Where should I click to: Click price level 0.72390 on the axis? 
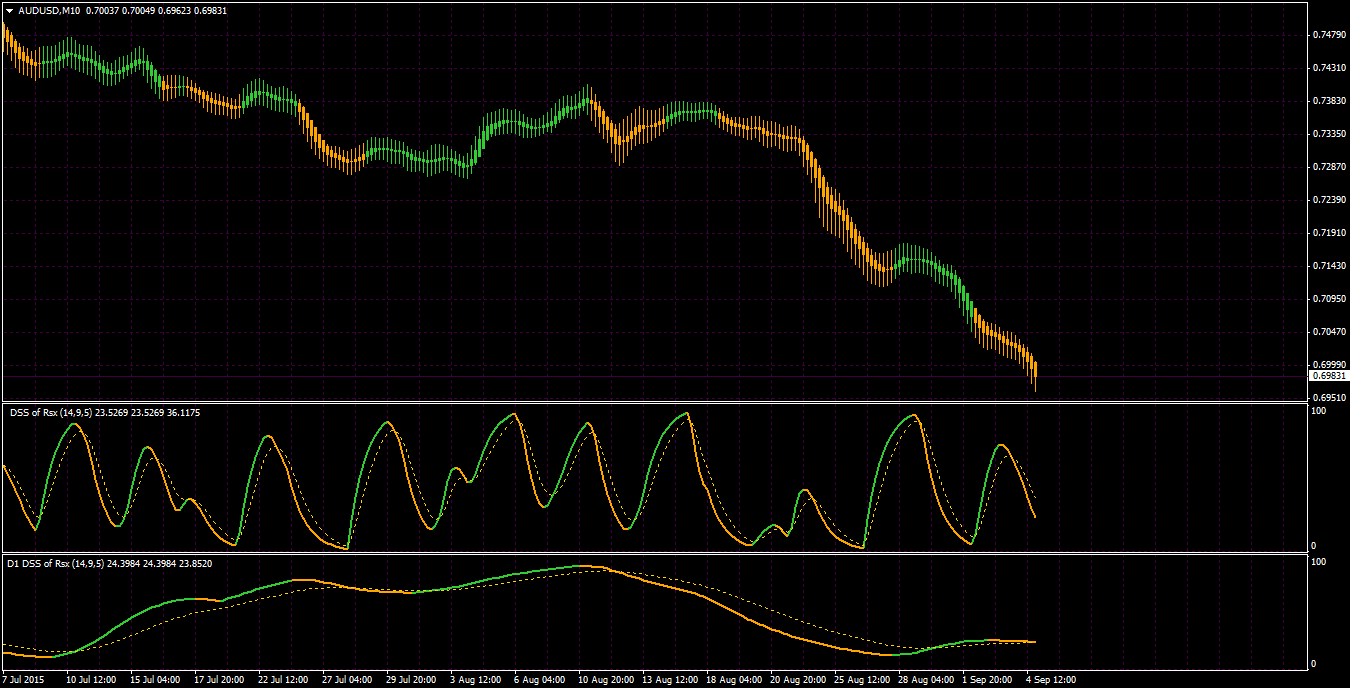click(x=1328, y=200)
